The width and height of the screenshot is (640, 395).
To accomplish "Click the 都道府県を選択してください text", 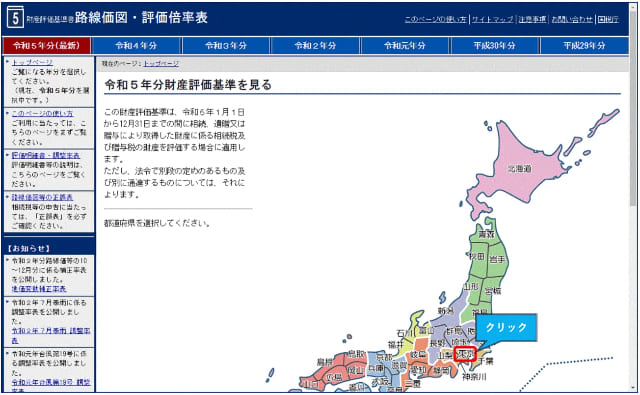I will pyautogui.click(x=157, y=223).
